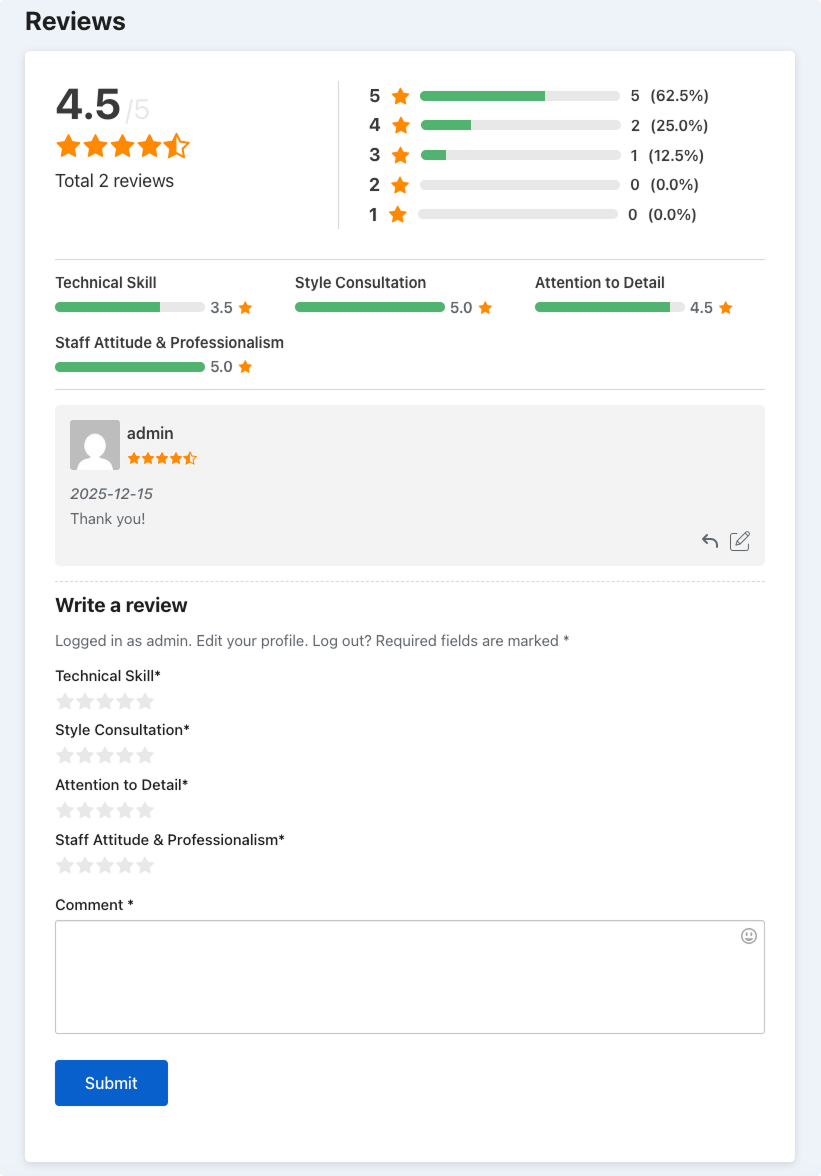Image resolution: width=821 pixels, height=1176 pixels.
Task: Click the star beside Staff Attitude & Professionalism's 5.0 score
Action: tap(245, 367)
